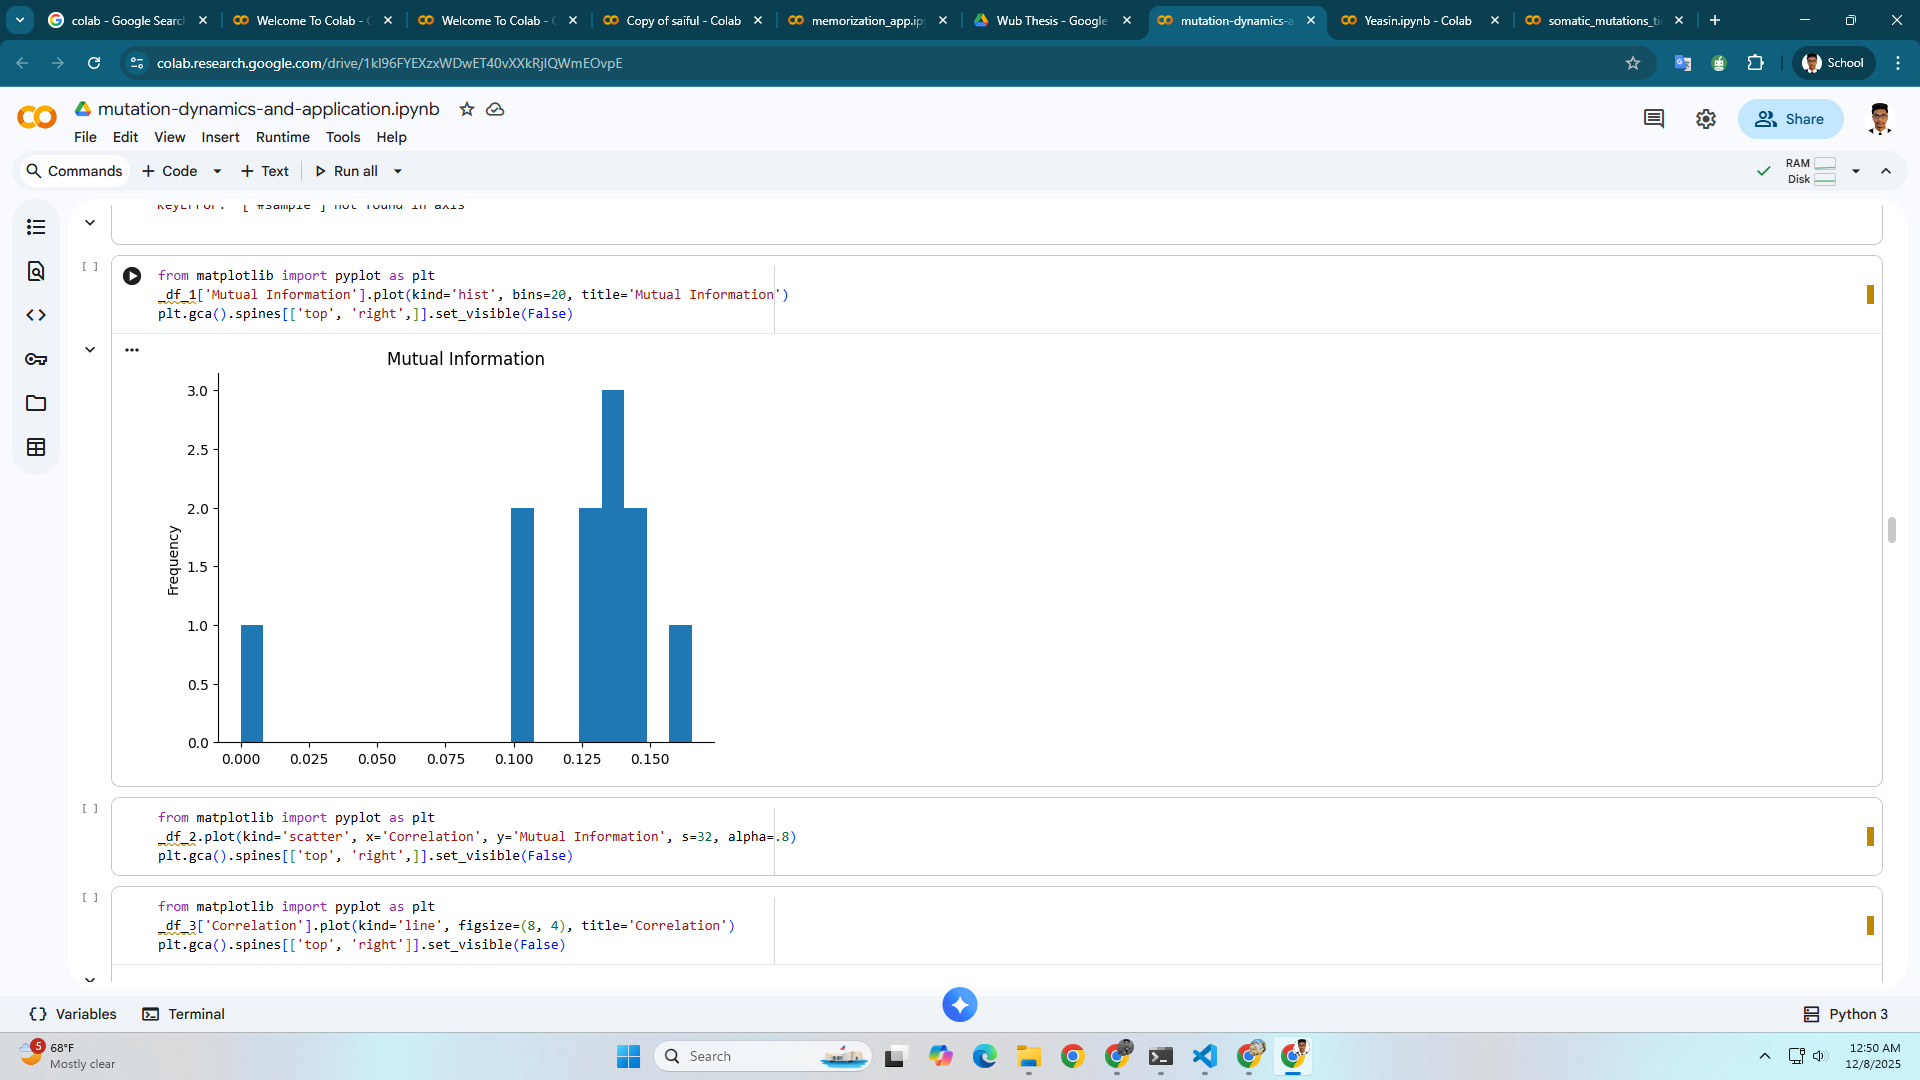1920x1080 pixels.
Task: Open the Table of contents sidebar panel
Action: click(x=36, y=227)
